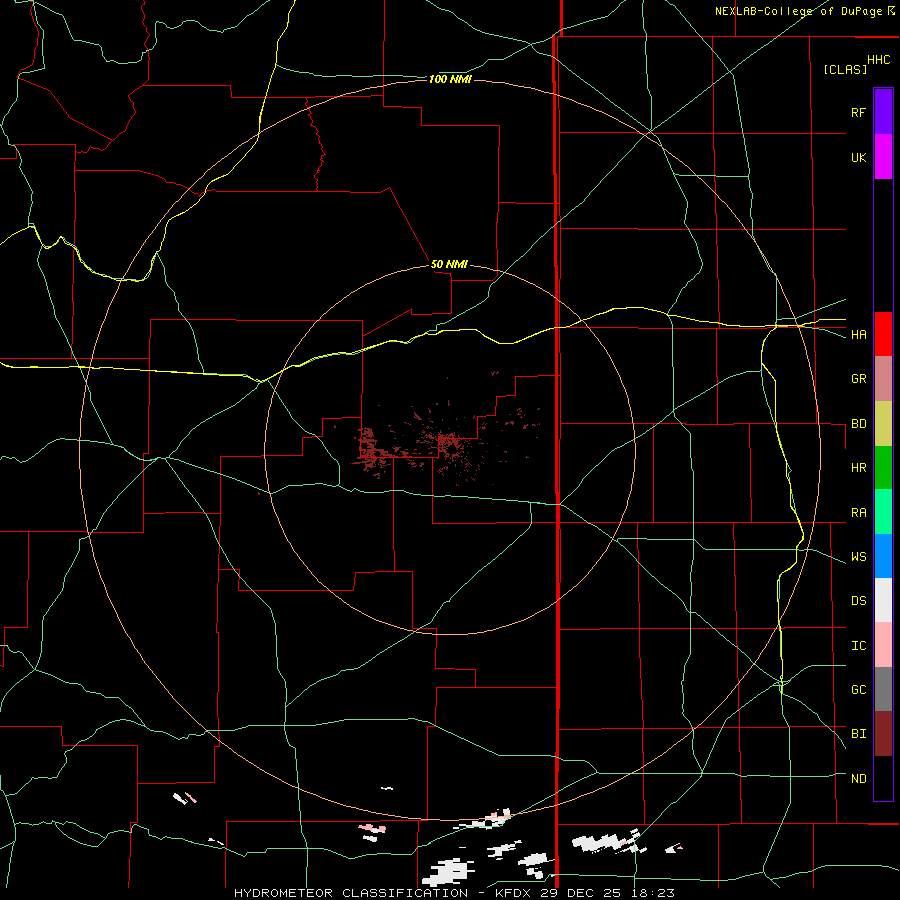The width and height of the screenshot is (900, 900).
Task: Click the RA mint green legend swatch
Action: [883, 512]
